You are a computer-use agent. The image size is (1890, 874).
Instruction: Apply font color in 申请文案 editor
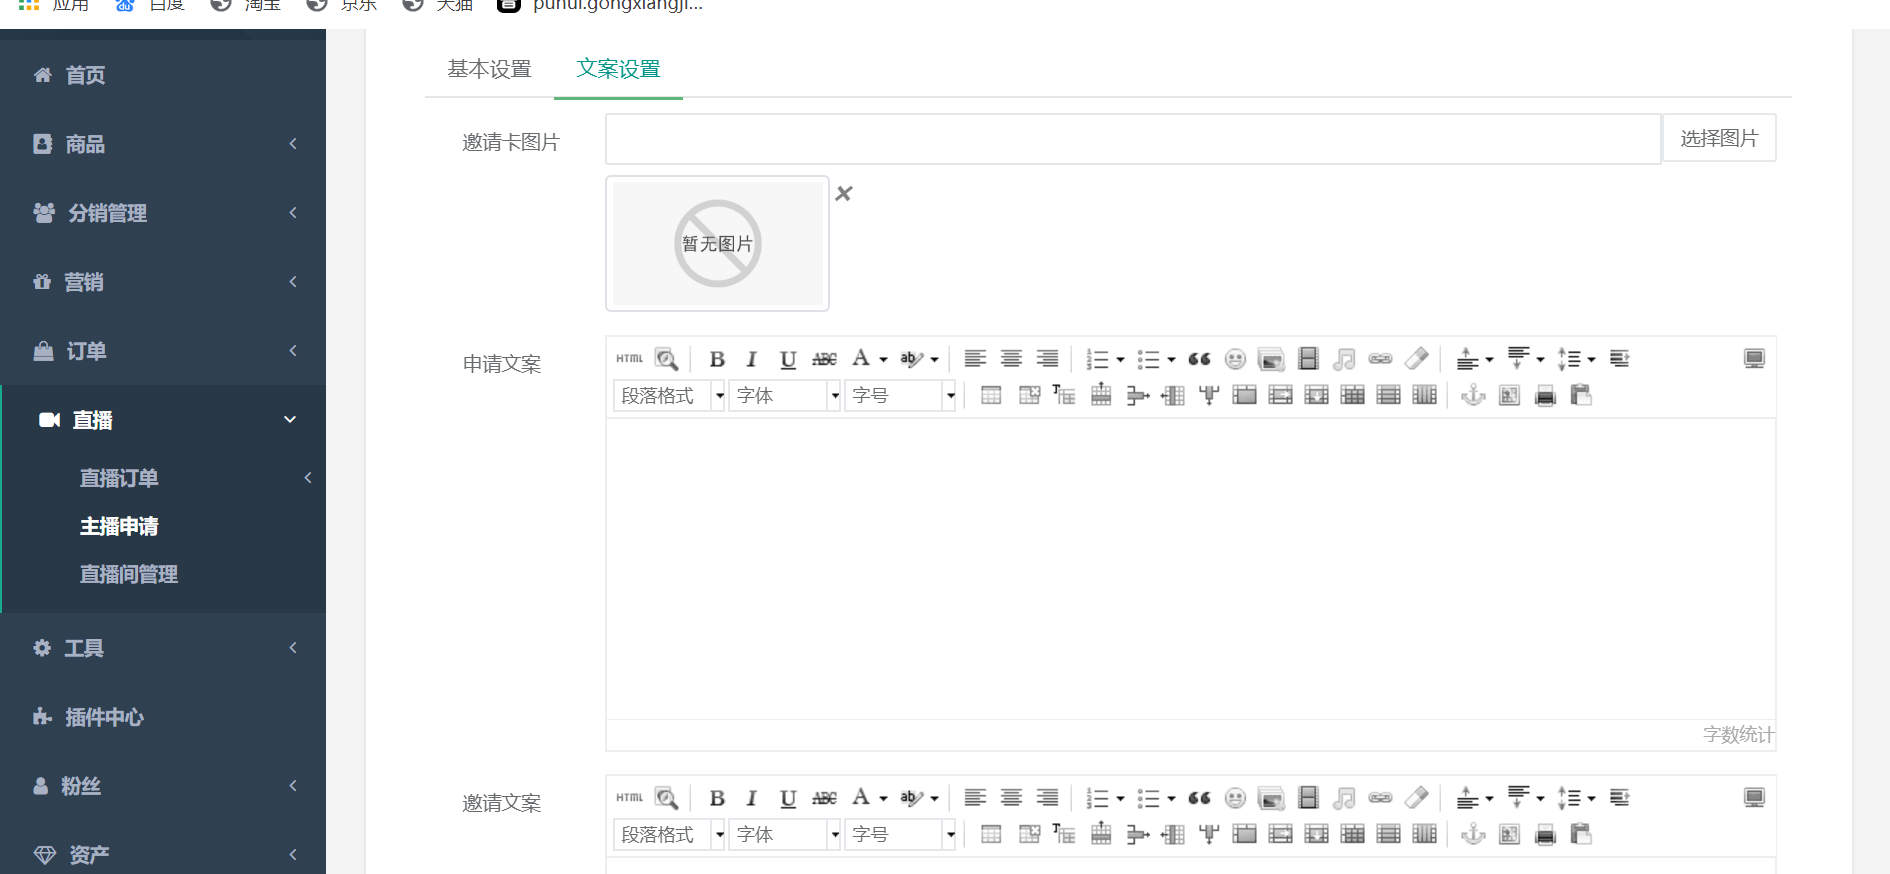(x=861, y=358)
